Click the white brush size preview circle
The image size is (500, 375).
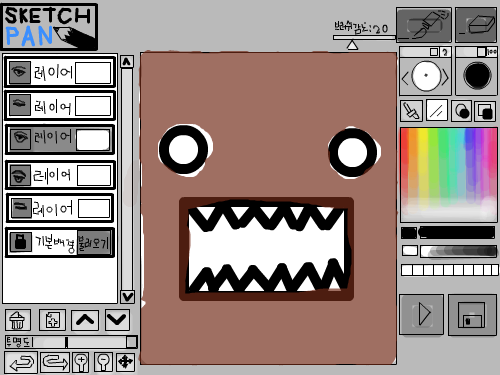426,76
